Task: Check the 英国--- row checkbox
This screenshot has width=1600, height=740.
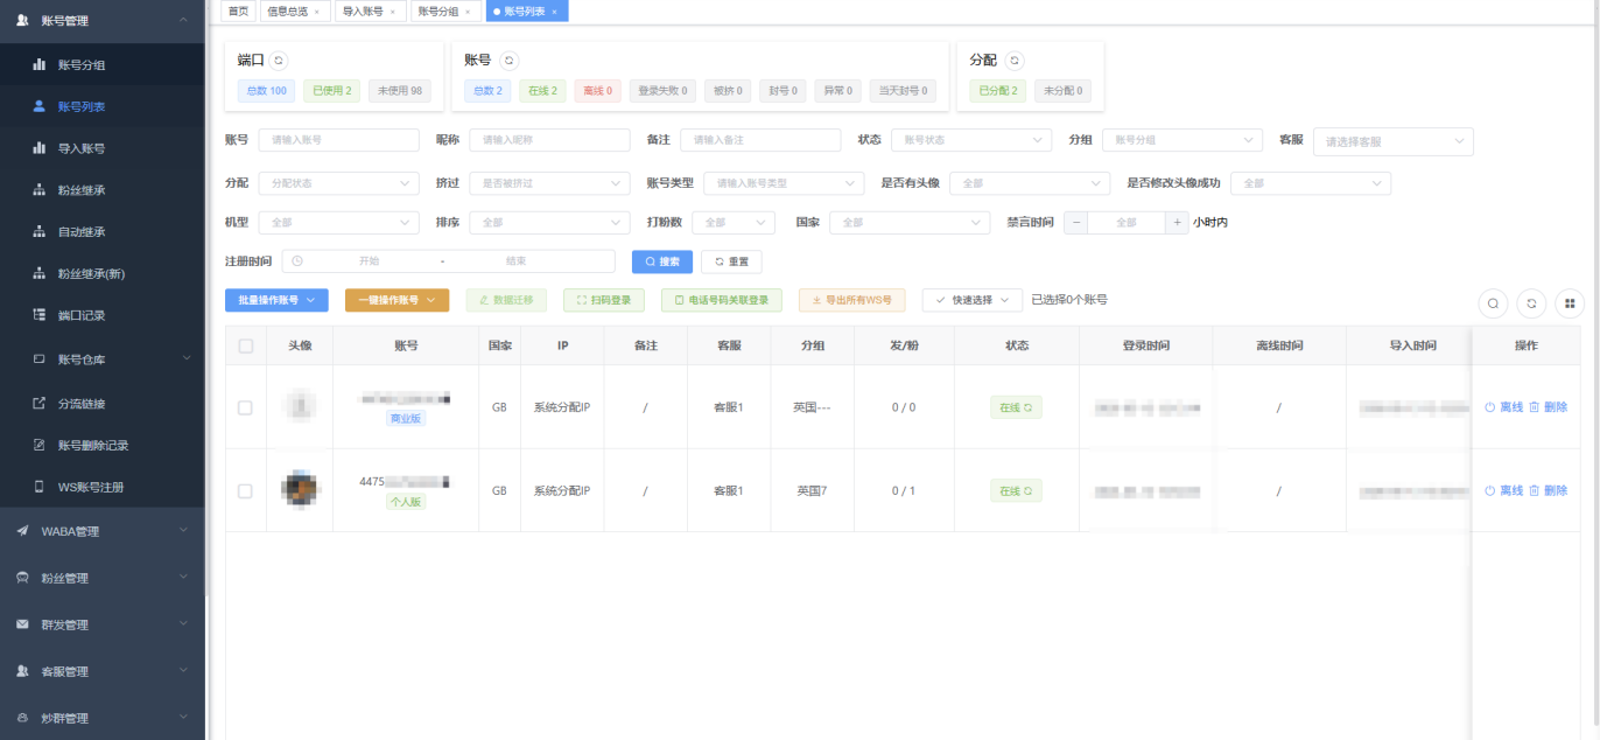Action: point(245,408)
